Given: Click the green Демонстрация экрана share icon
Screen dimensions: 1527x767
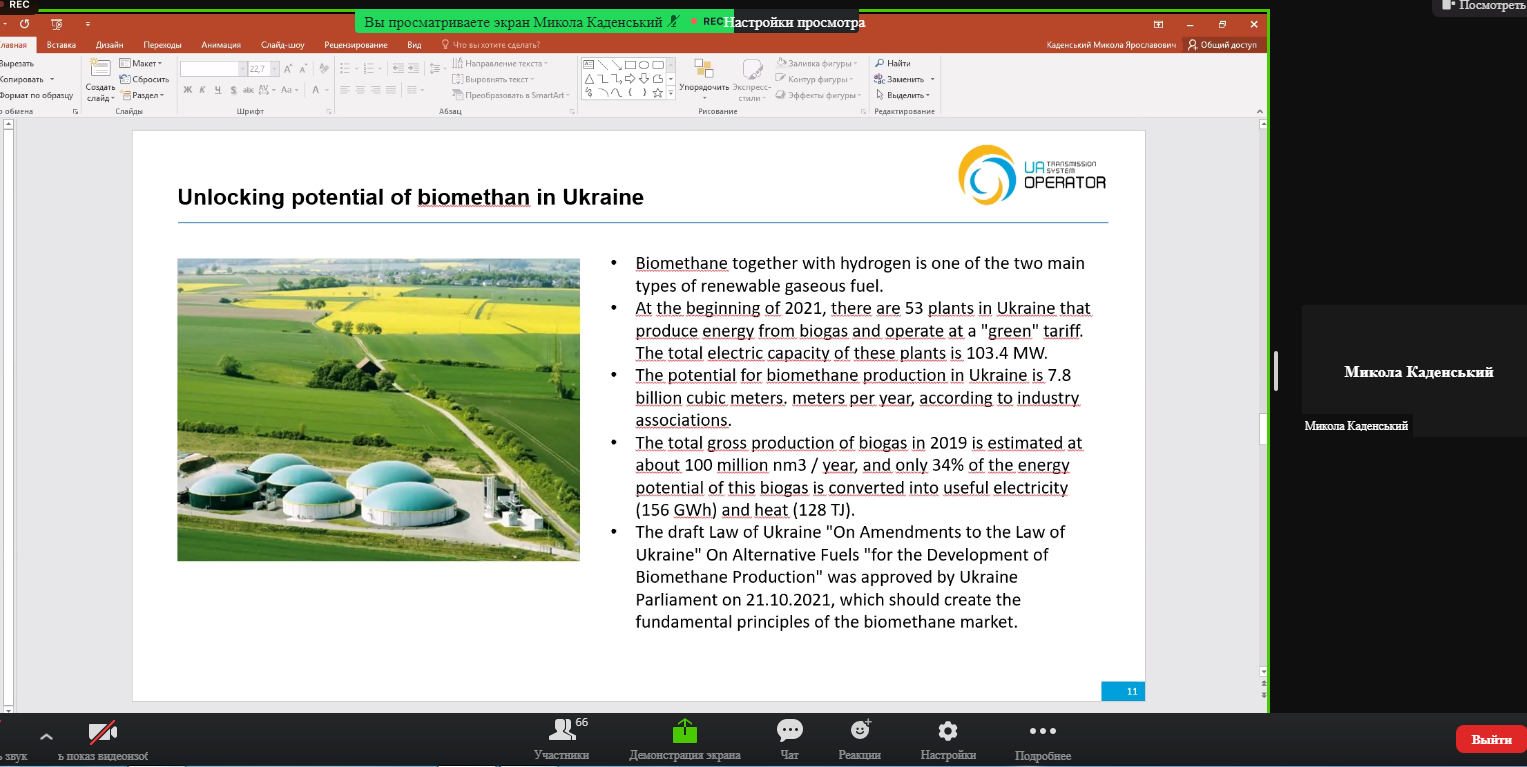Looking at the screenshot, I should point(685,732).
